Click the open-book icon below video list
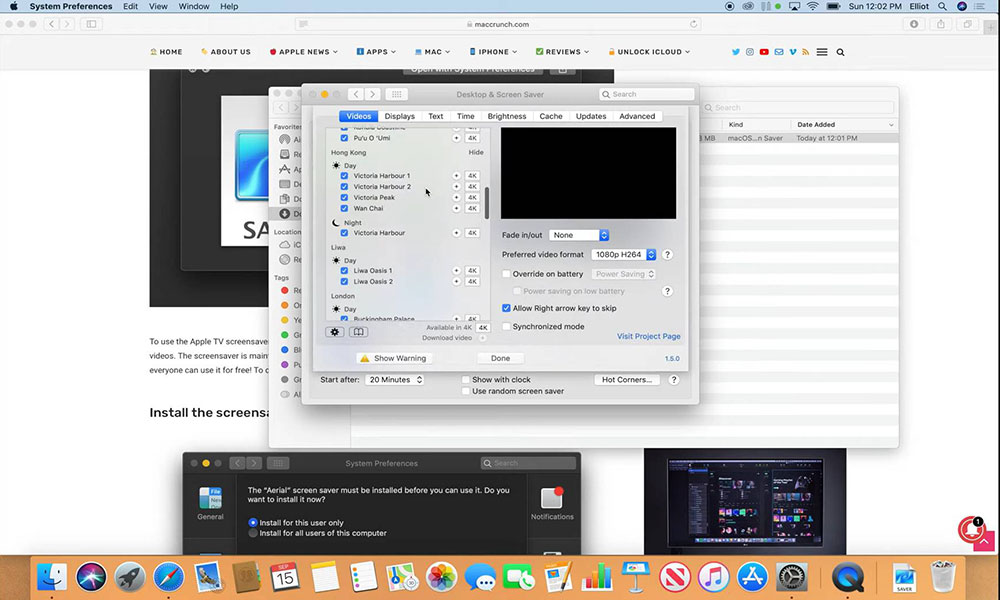Image resolution: width=1000 pixels, height=600 pixels. (x=358, y=332)
